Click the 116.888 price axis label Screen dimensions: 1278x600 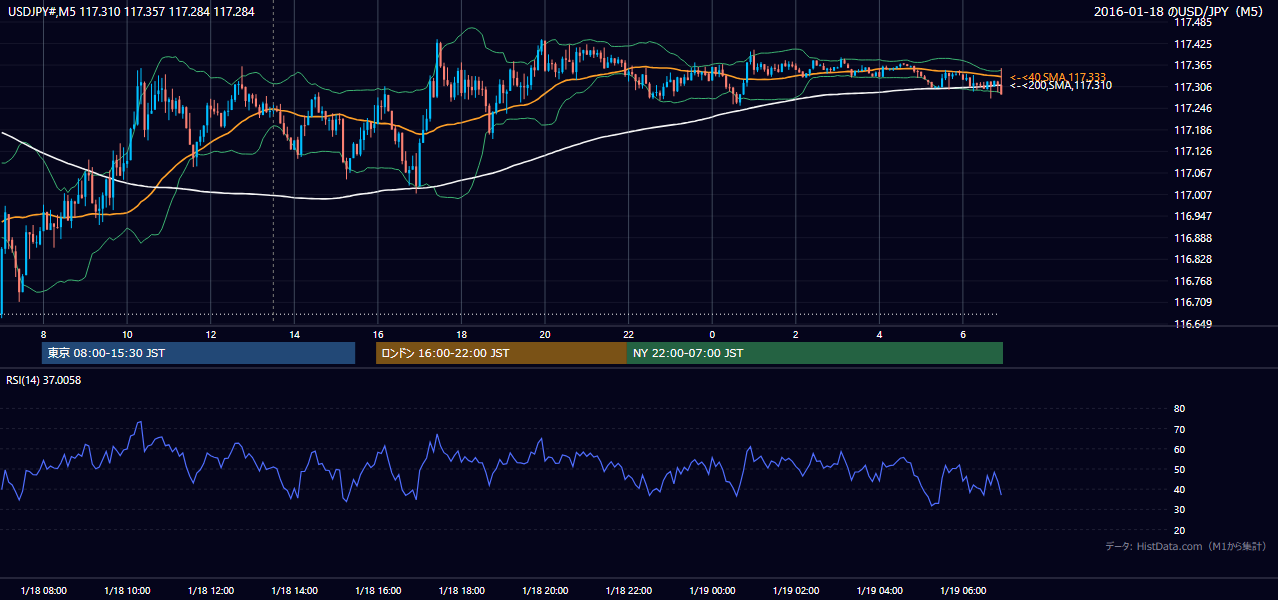pyautogui.click(x=1194, y=238)
